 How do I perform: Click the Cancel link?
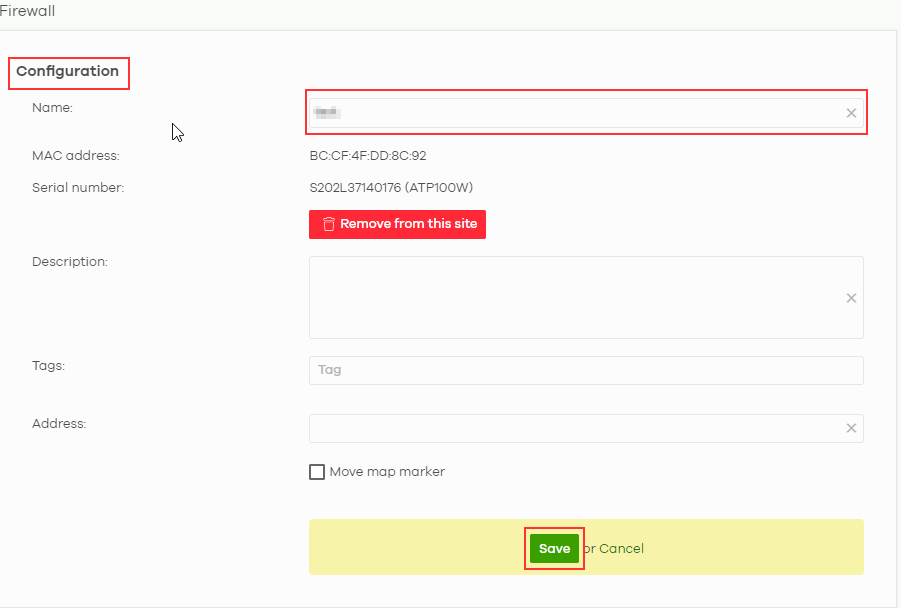(621, 548)
